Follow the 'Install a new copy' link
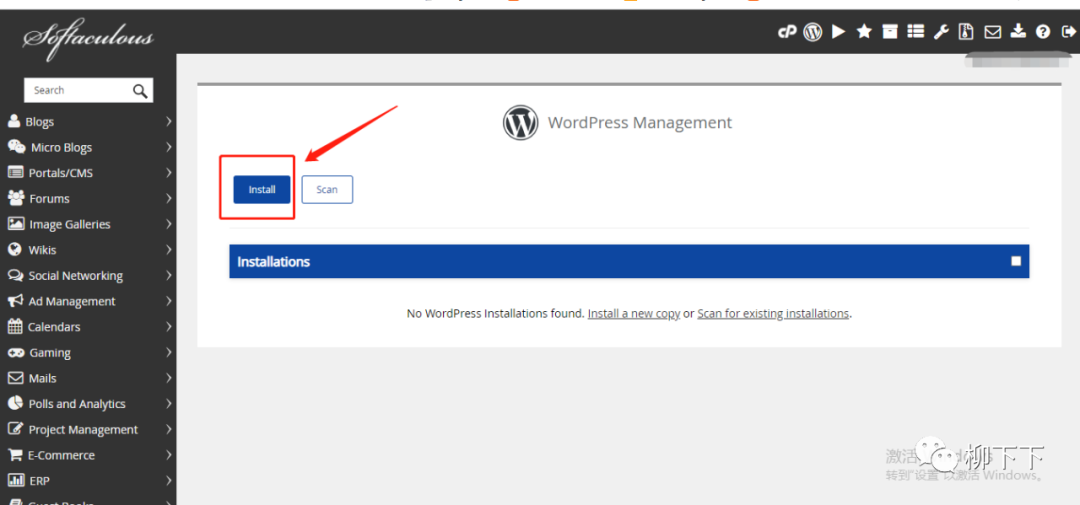 pos(633,314)
